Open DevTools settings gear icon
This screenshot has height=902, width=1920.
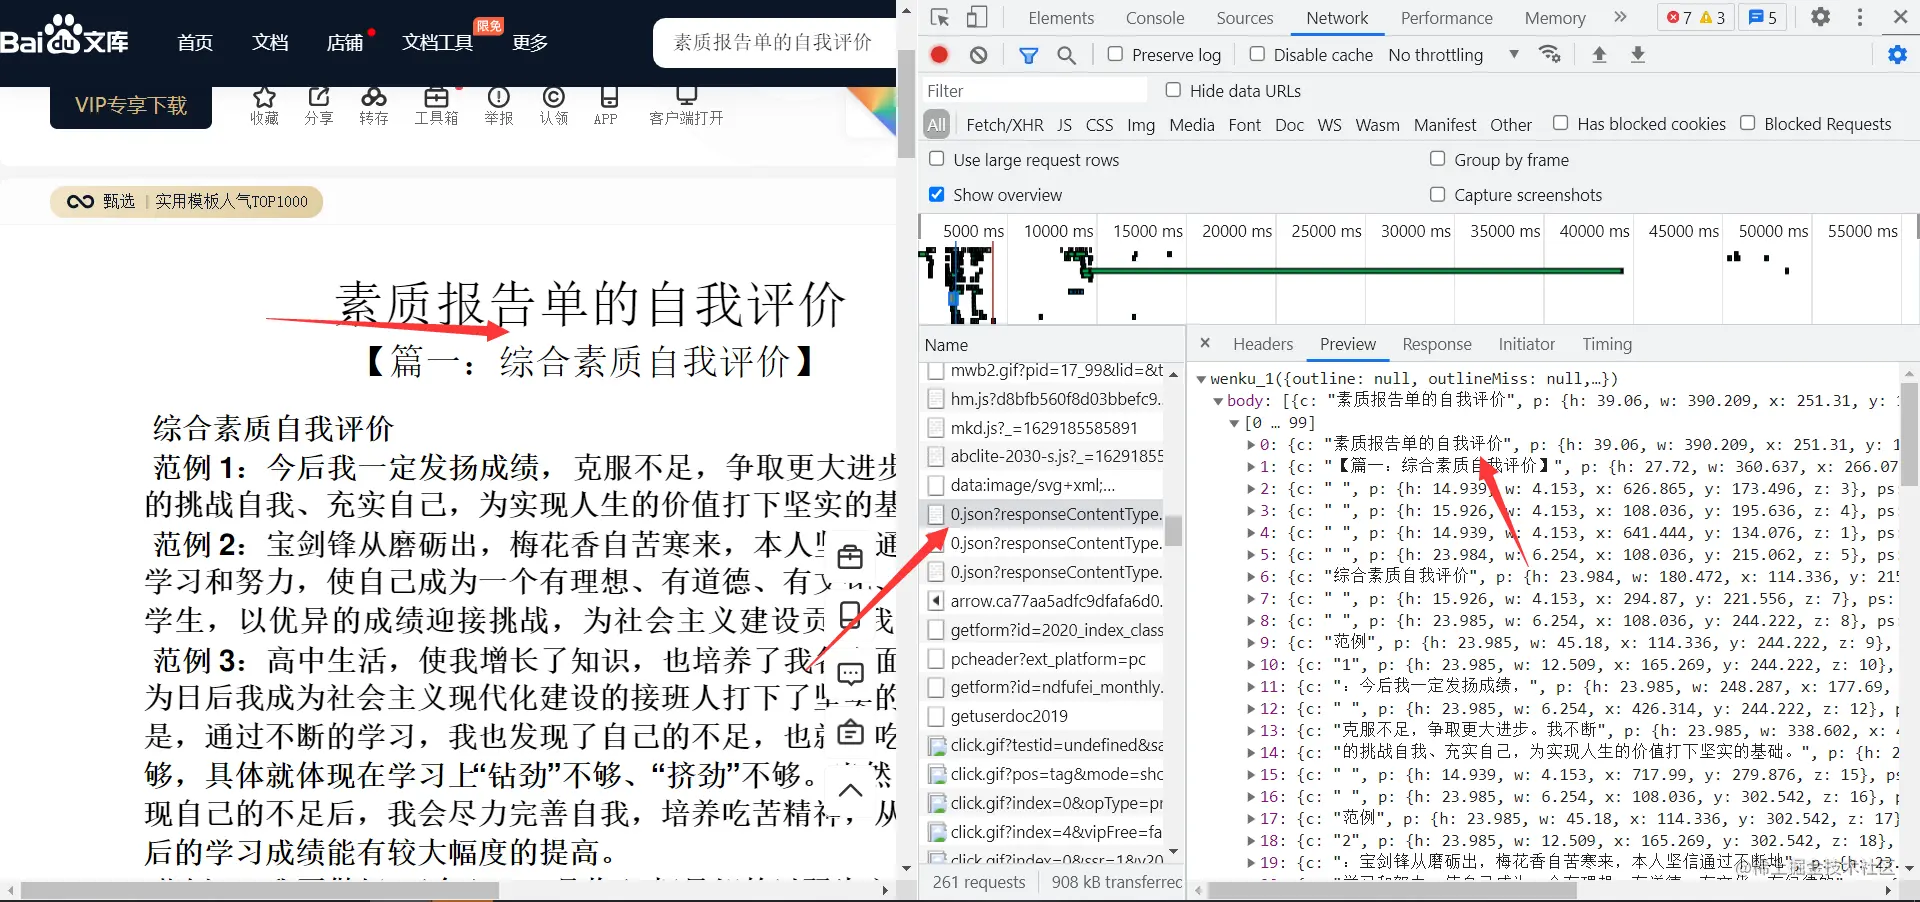point(1821,17)
